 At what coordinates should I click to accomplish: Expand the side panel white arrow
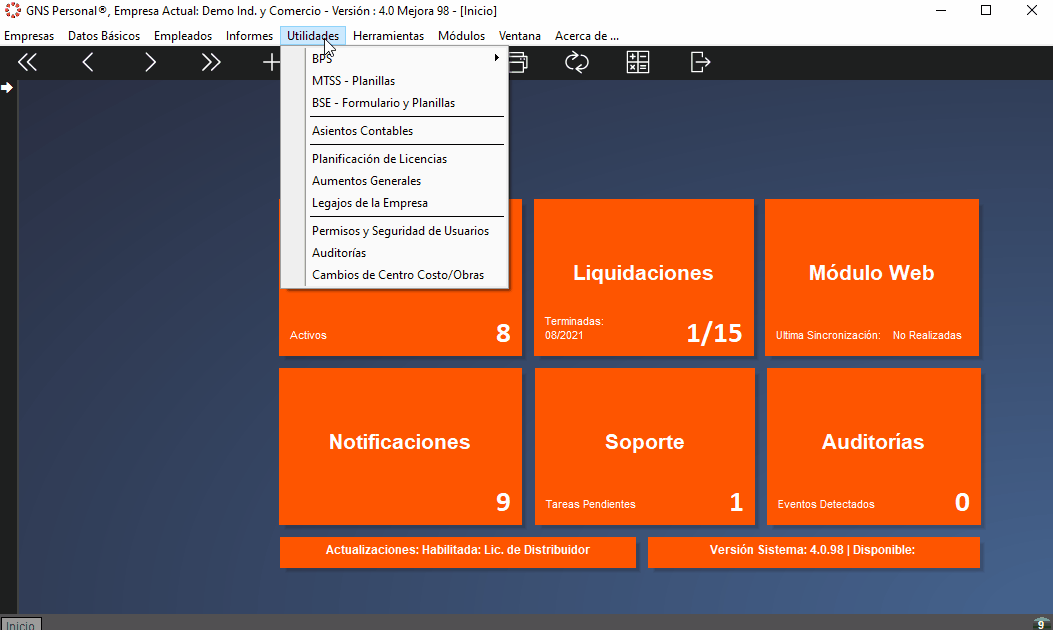coord(7,87)
